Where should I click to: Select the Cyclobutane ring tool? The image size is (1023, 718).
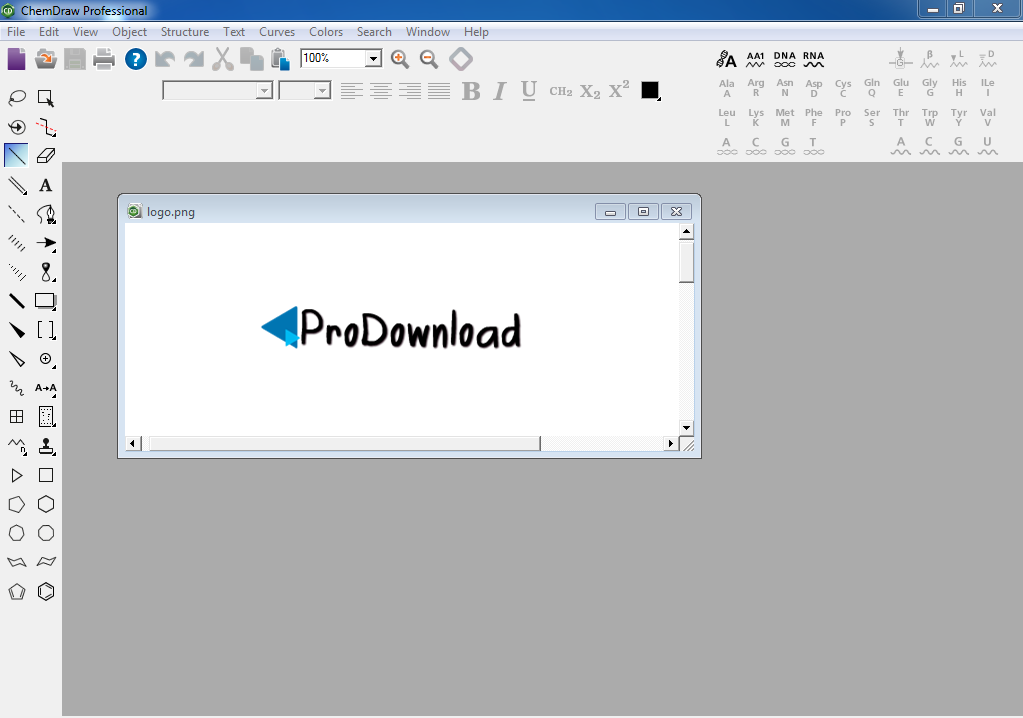(x=46, y=475)
